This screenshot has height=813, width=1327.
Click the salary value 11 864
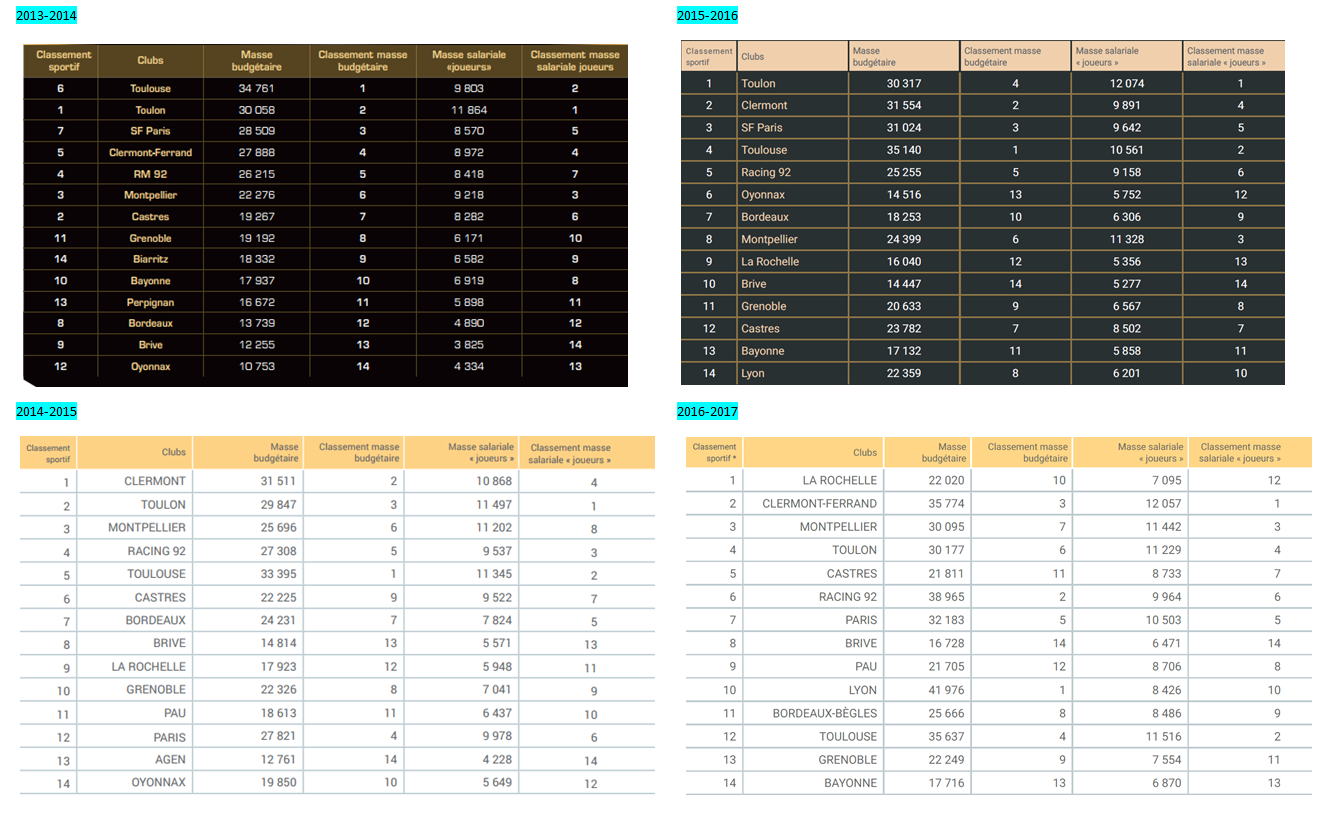coord(469,110)
